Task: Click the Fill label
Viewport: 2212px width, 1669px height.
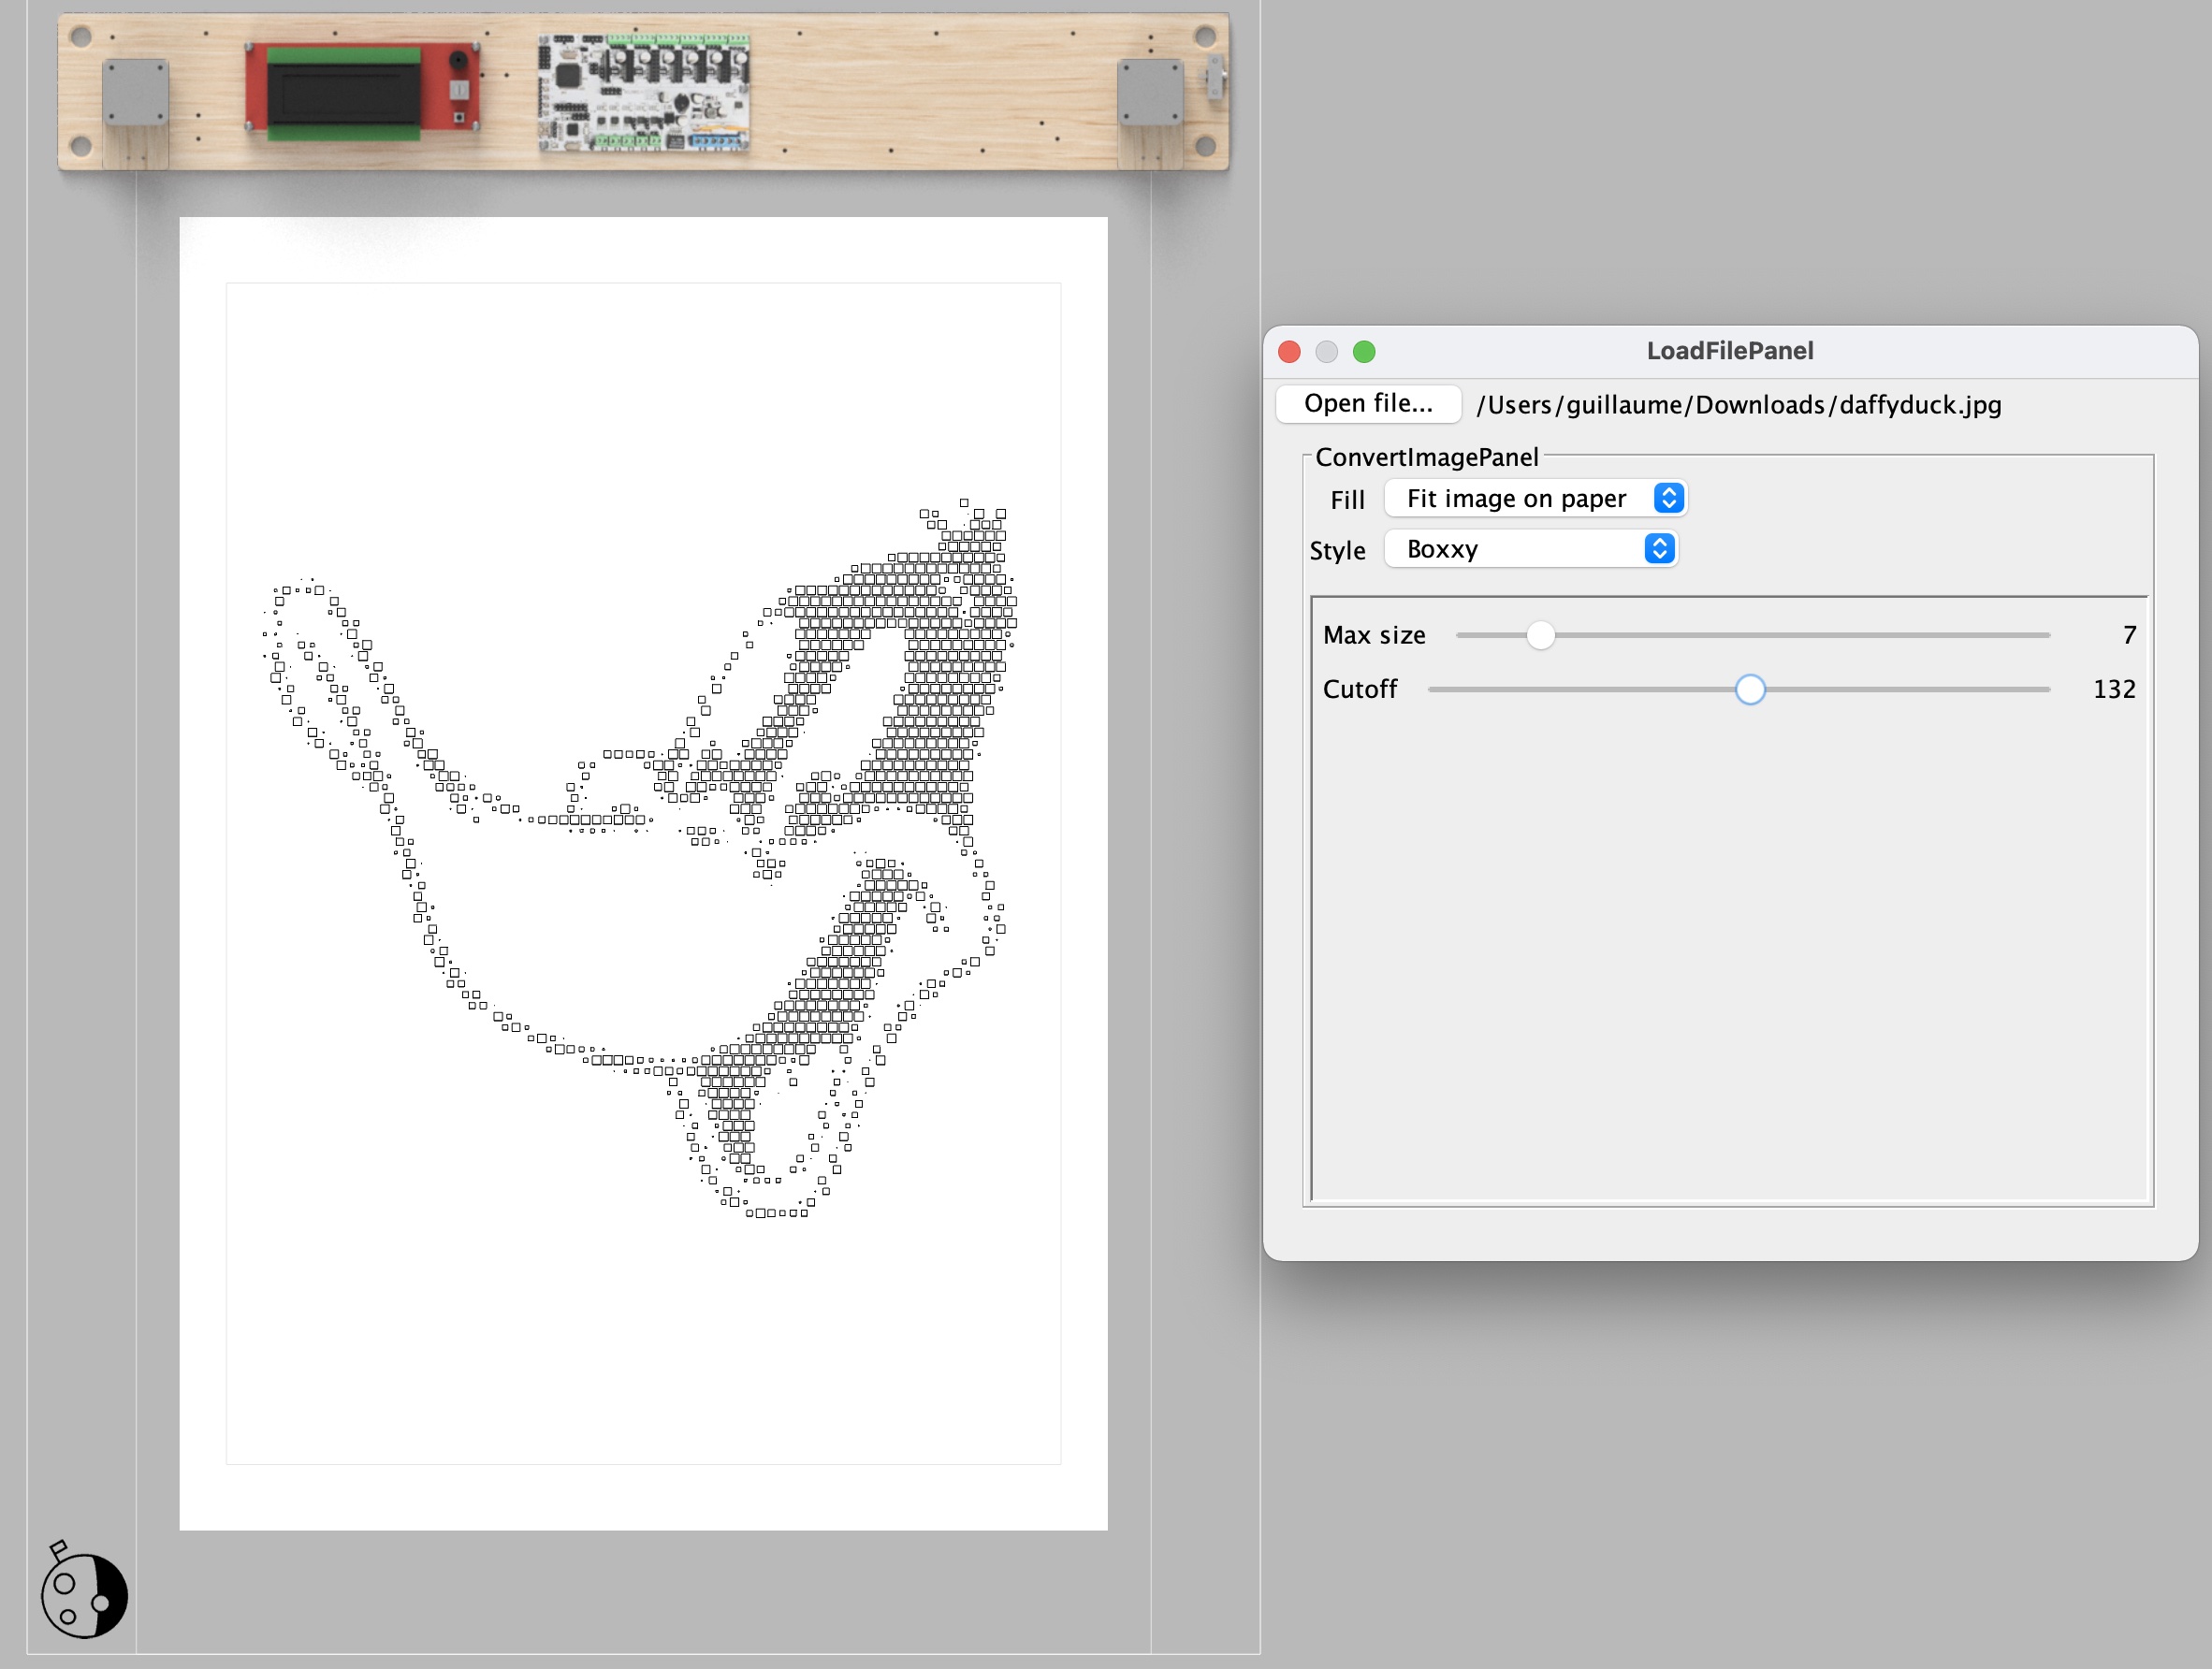Action: point(1347,500)
